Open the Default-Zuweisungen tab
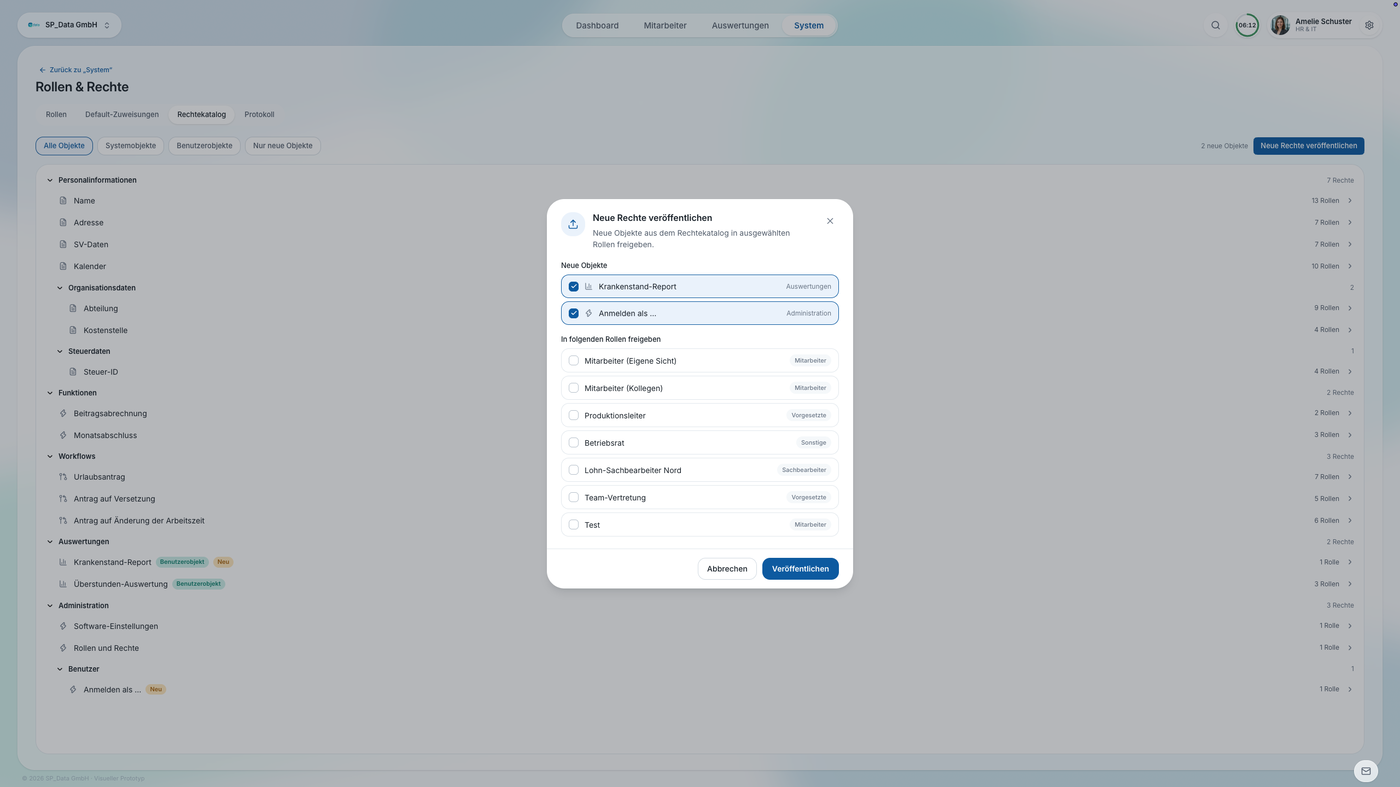This screenshot has width=1400, height=787. pyautogui.click(x=122, y=115)
